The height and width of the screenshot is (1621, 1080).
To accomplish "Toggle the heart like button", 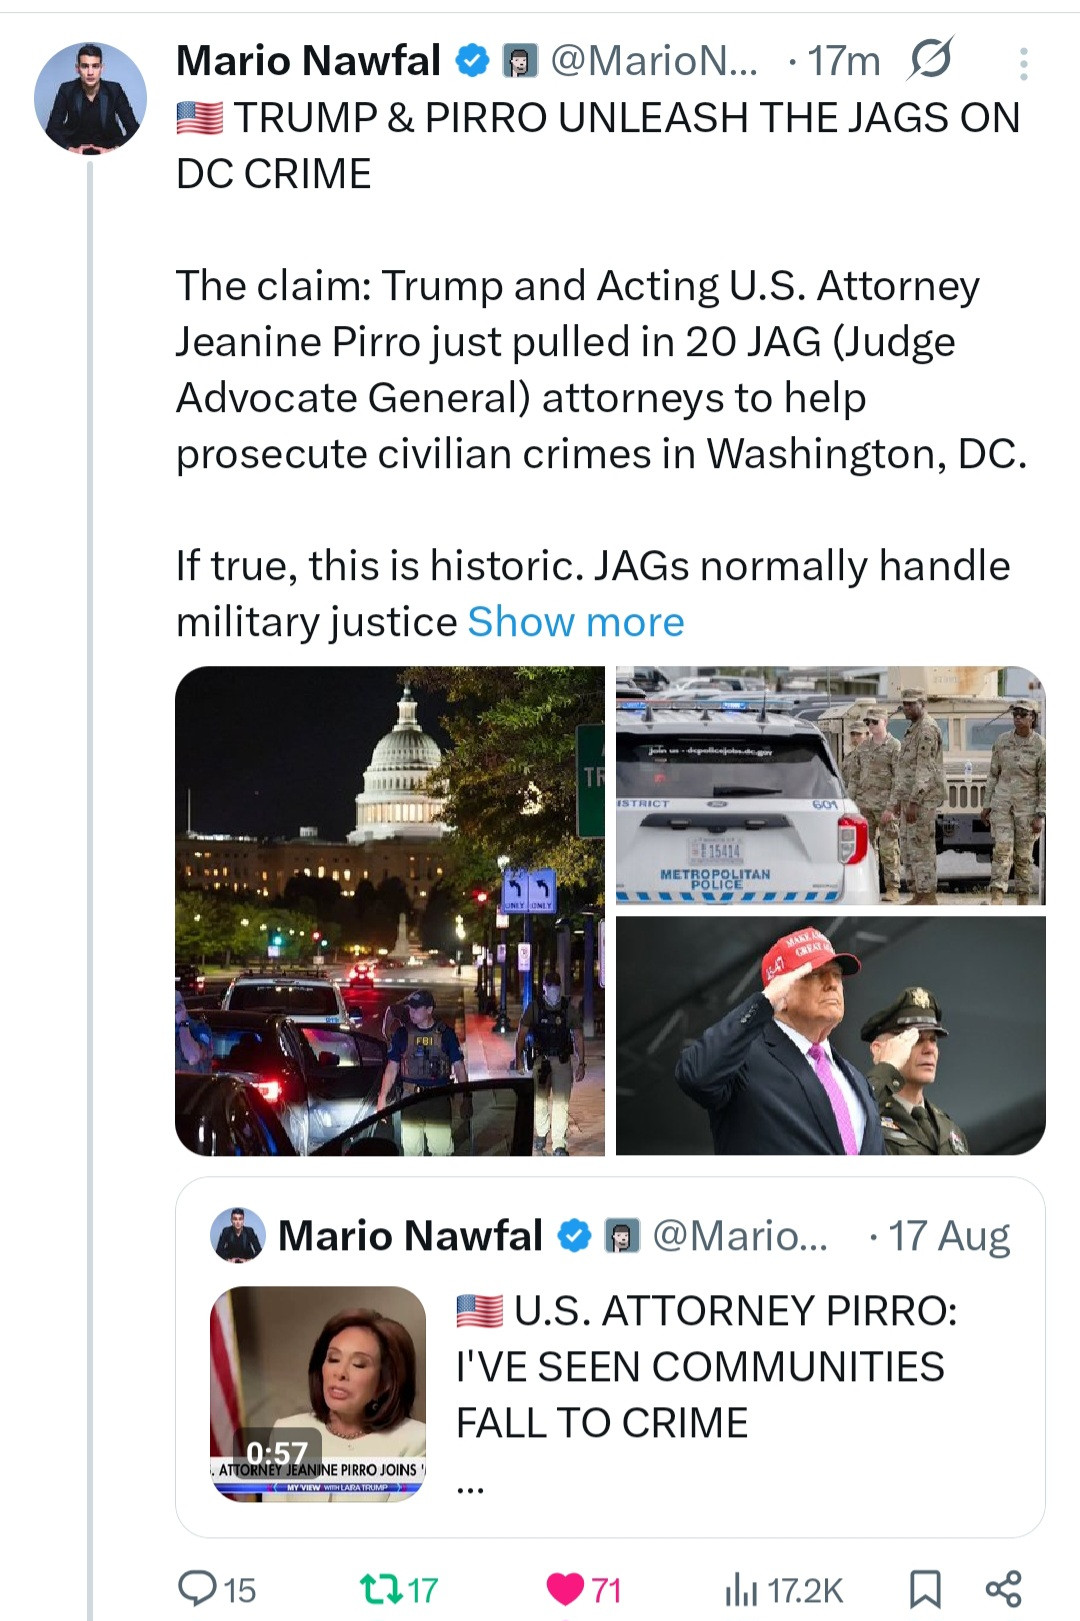I will tap(565, 1588).
